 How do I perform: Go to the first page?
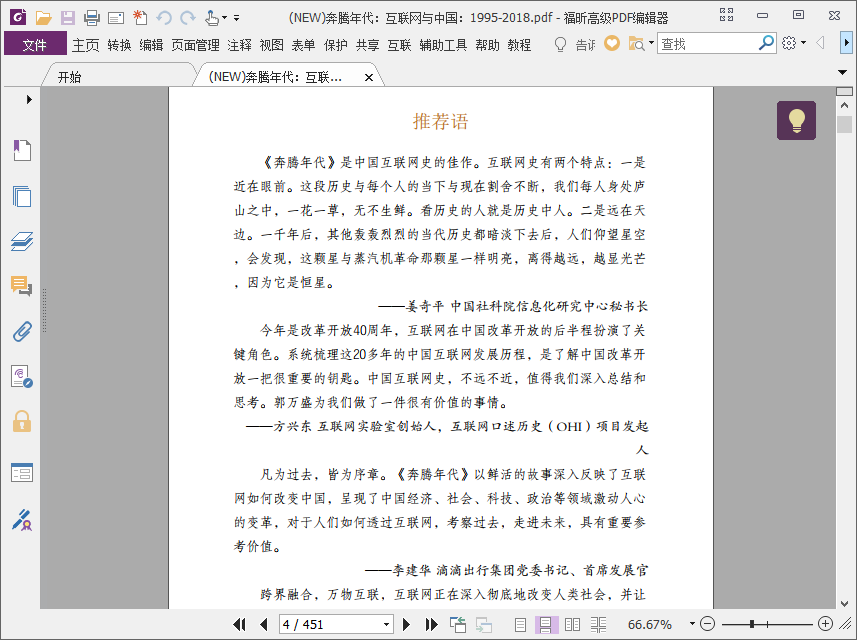point(239,624)
